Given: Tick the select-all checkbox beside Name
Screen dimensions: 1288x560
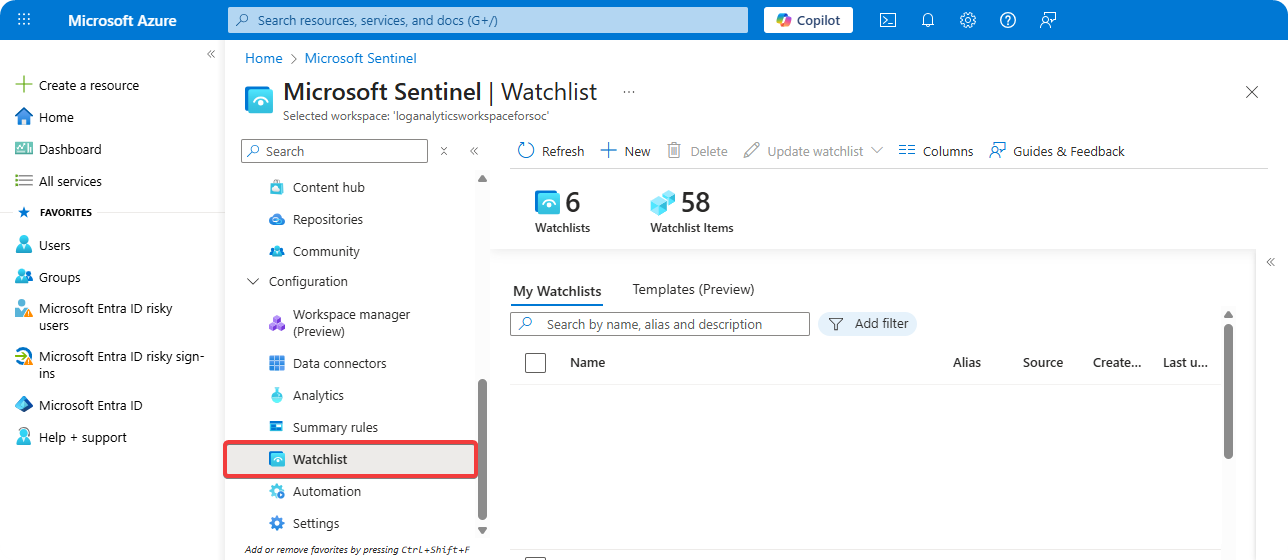Looking at the screenshot, I should [x=536, y=363].
